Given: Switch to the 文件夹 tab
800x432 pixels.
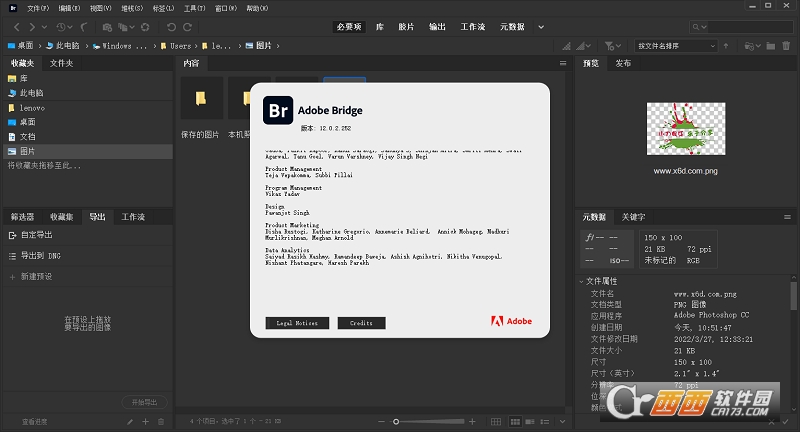Looking at the screenshot, I should [x=62, y=63].
